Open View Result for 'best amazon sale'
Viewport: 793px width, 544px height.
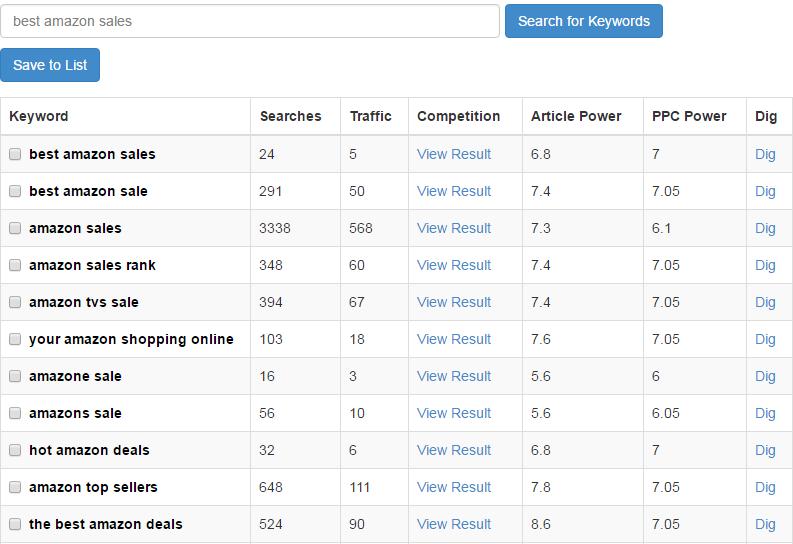pyautogui.click(x=454, y=191)
